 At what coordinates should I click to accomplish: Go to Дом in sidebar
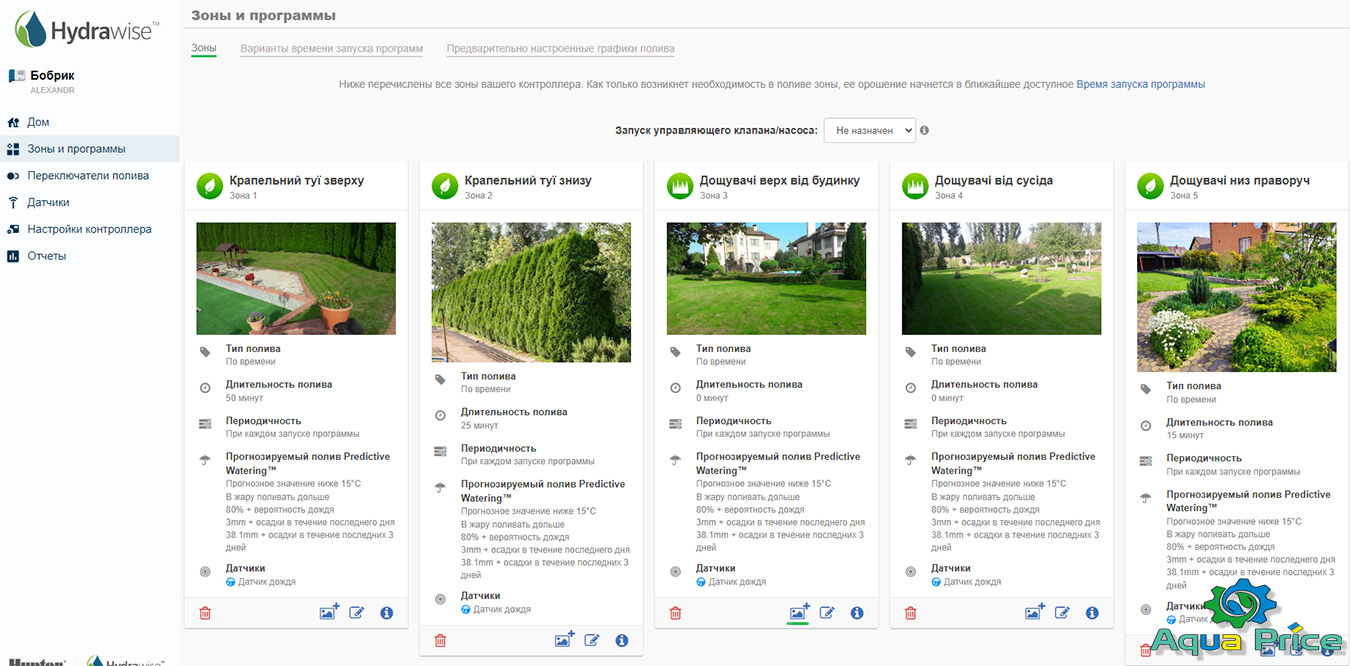[38, 122]
